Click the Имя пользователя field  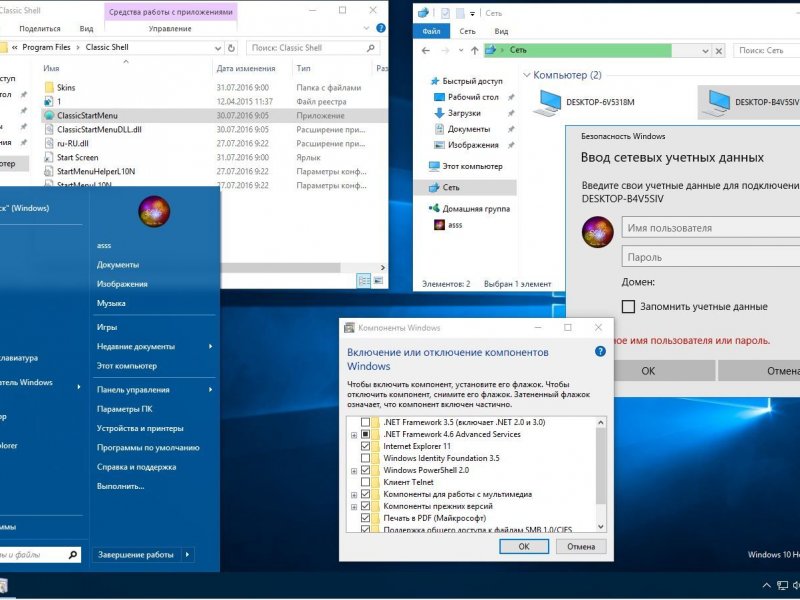[x=711, y=228]
